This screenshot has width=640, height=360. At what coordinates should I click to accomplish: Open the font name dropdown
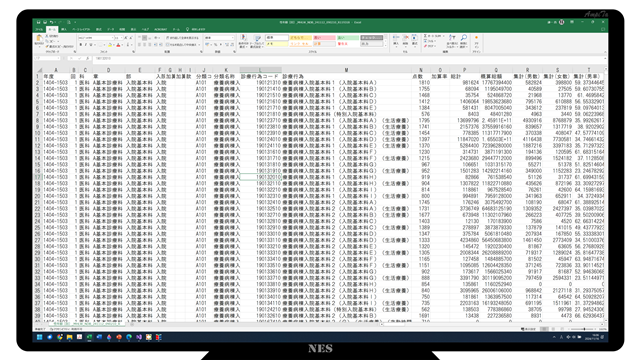(x=113, y=38)
